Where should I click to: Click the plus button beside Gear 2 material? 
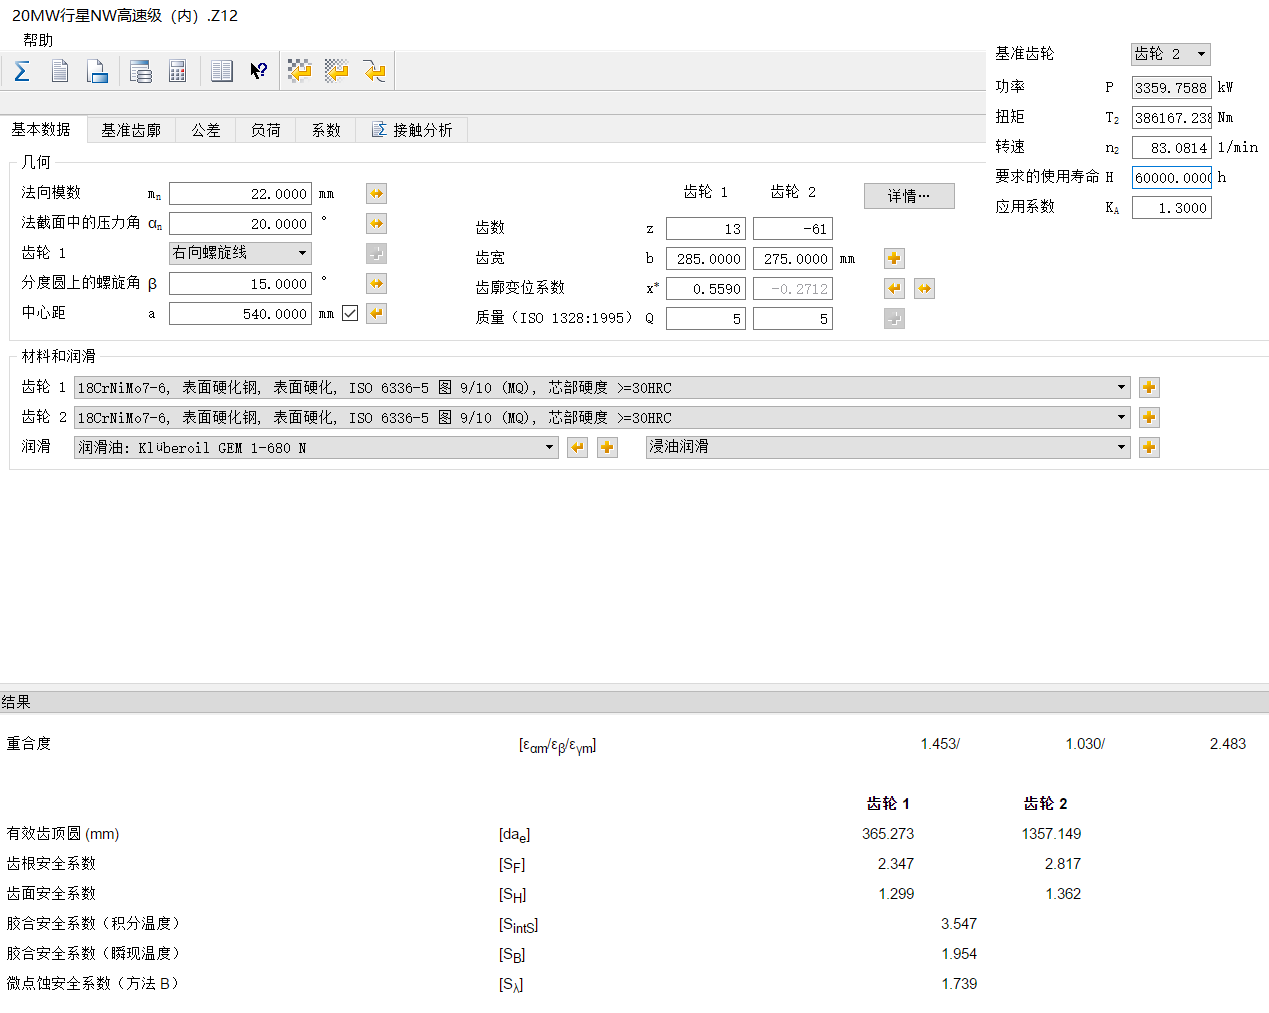pos(1149,417)
